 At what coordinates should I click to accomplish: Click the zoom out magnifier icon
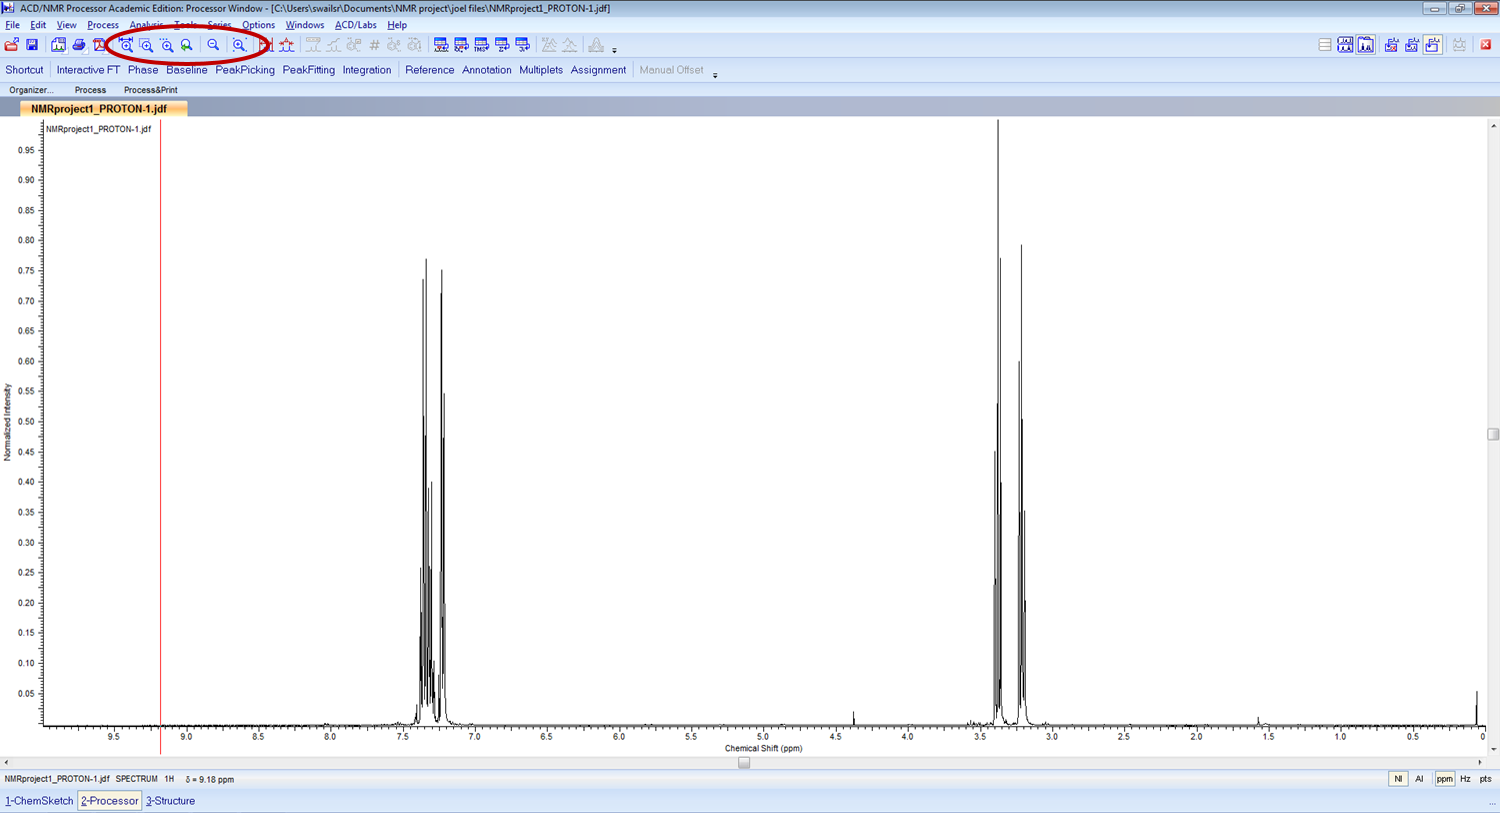(x=213, y=45)
